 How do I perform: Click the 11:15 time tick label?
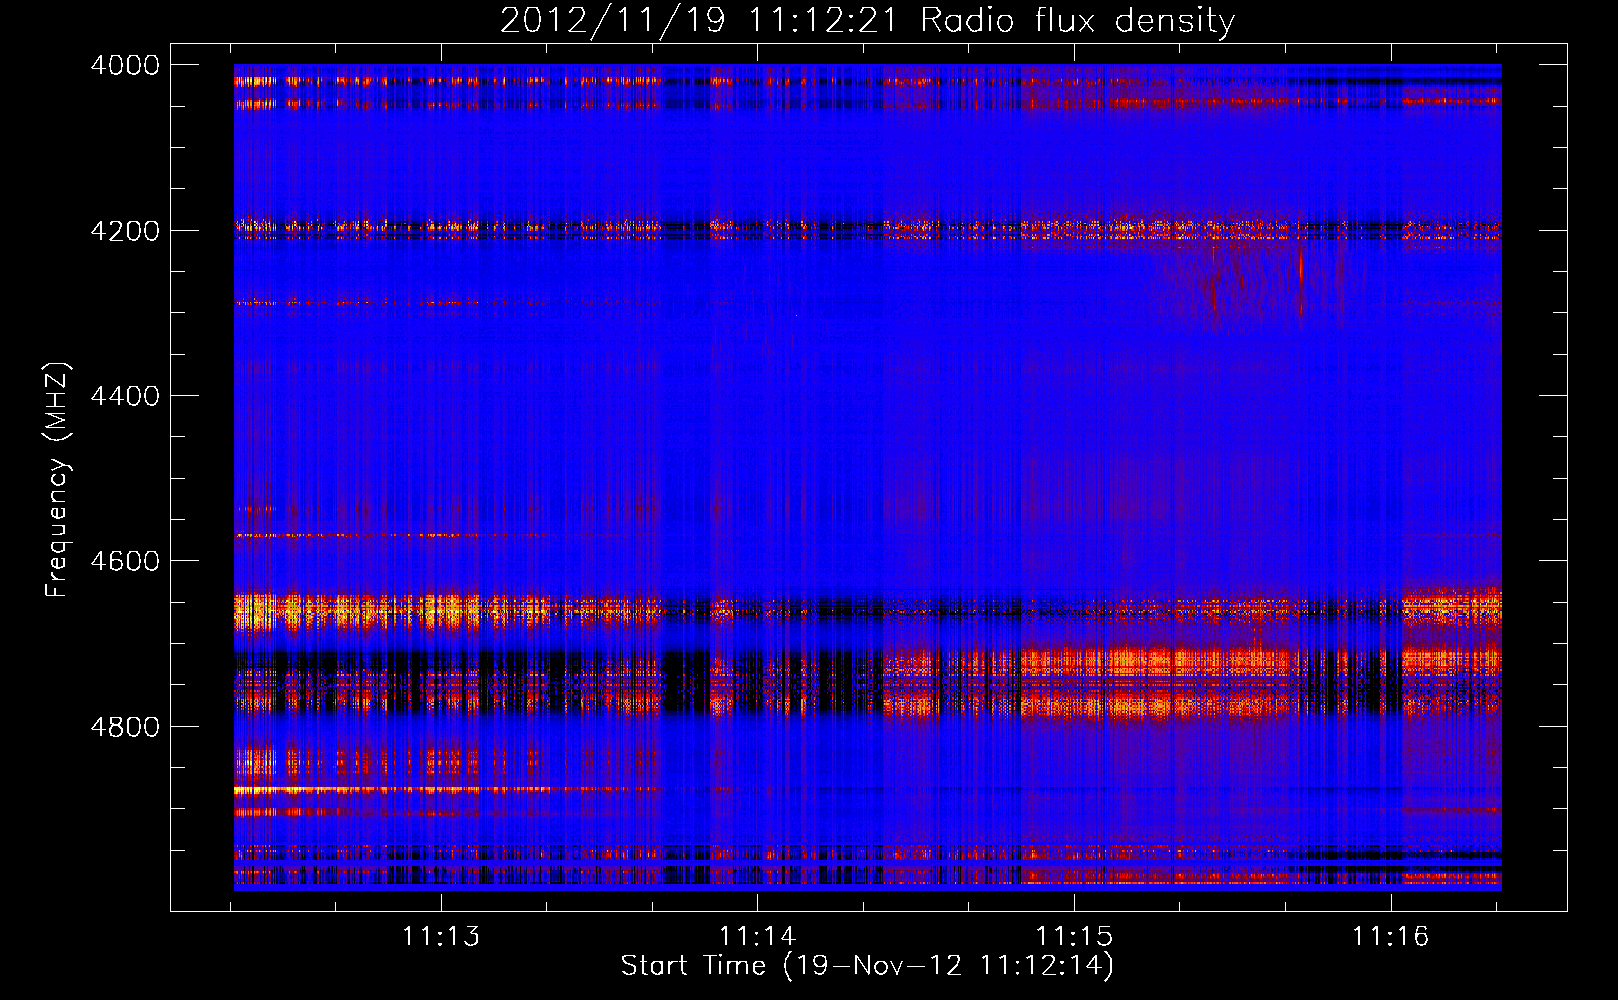(1074, 936)
